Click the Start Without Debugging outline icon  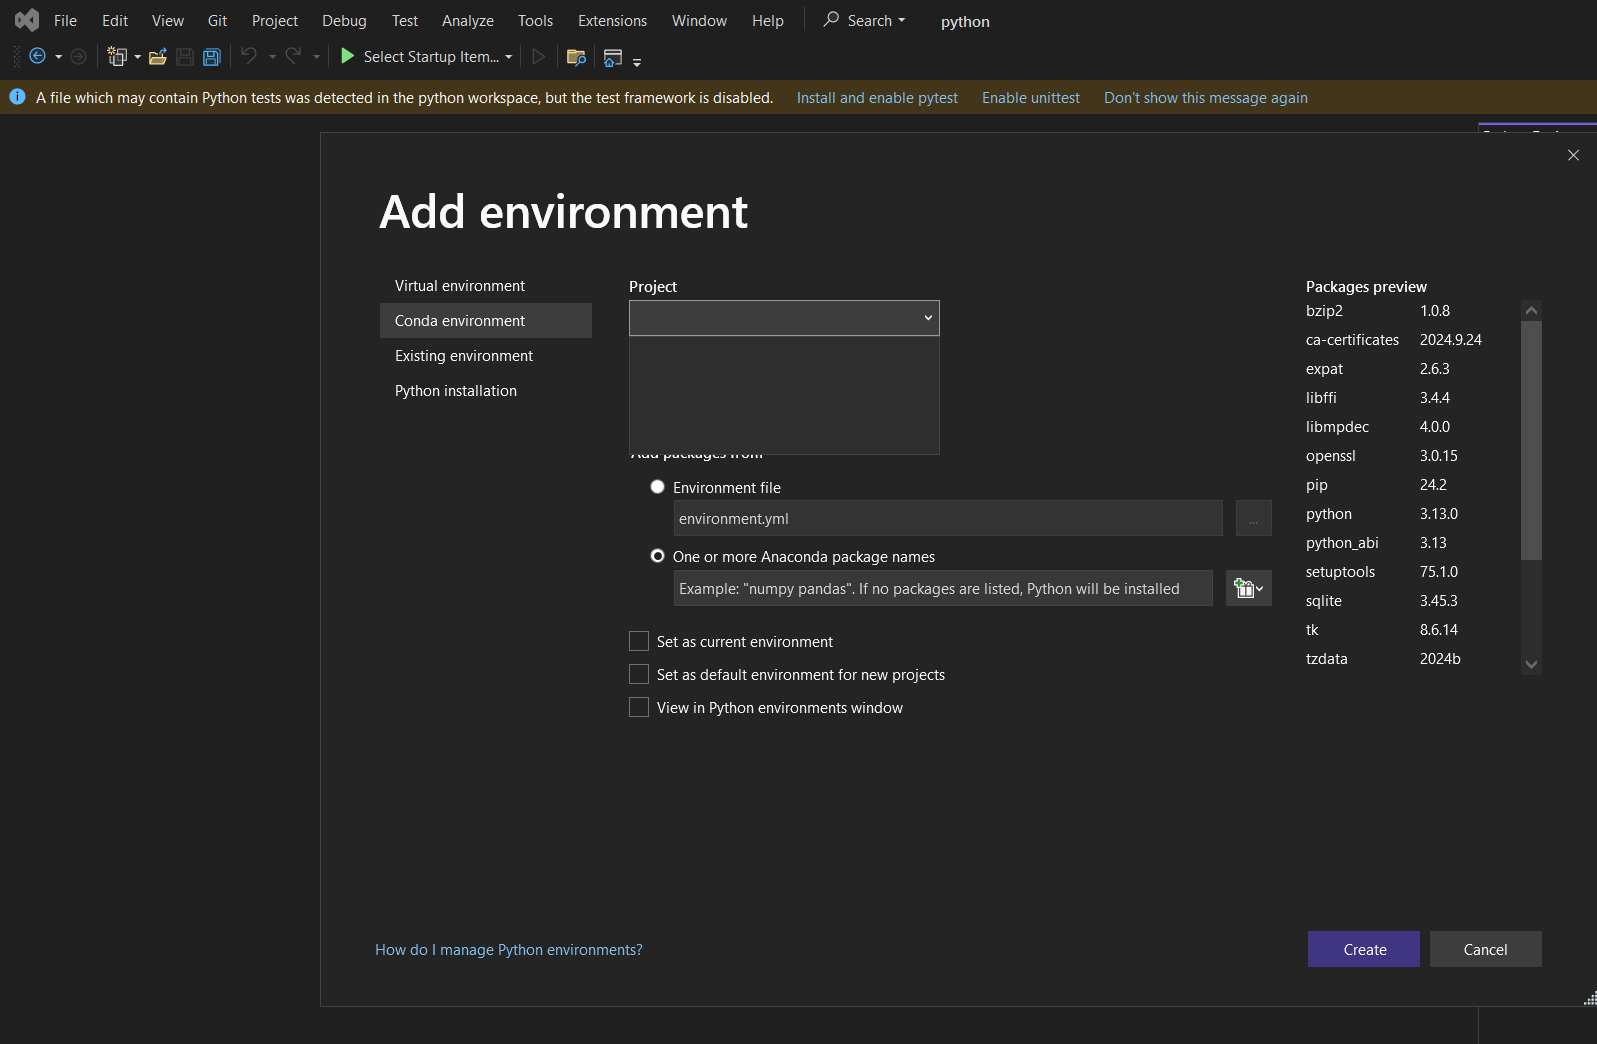(x=538, y=57)
